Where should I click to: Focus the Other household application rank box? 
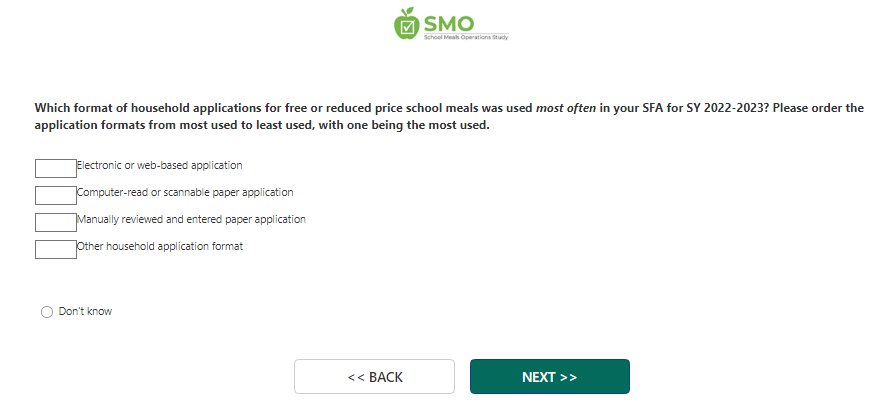pyautogui.click(x=56, y=248)
